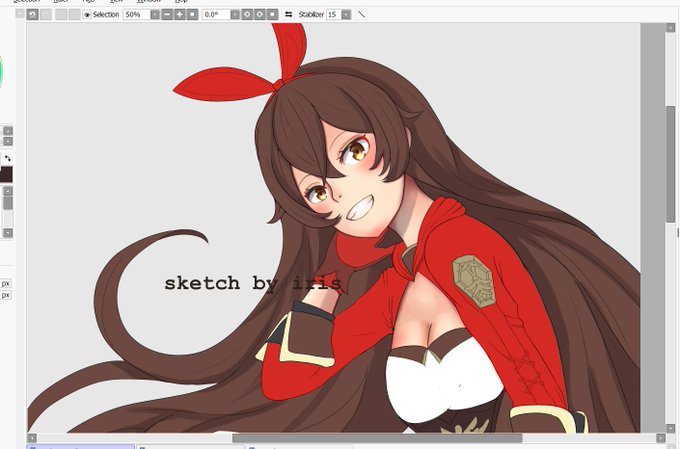Click the canvas vertical scrollbar up arrow

[x=670, y=28]
